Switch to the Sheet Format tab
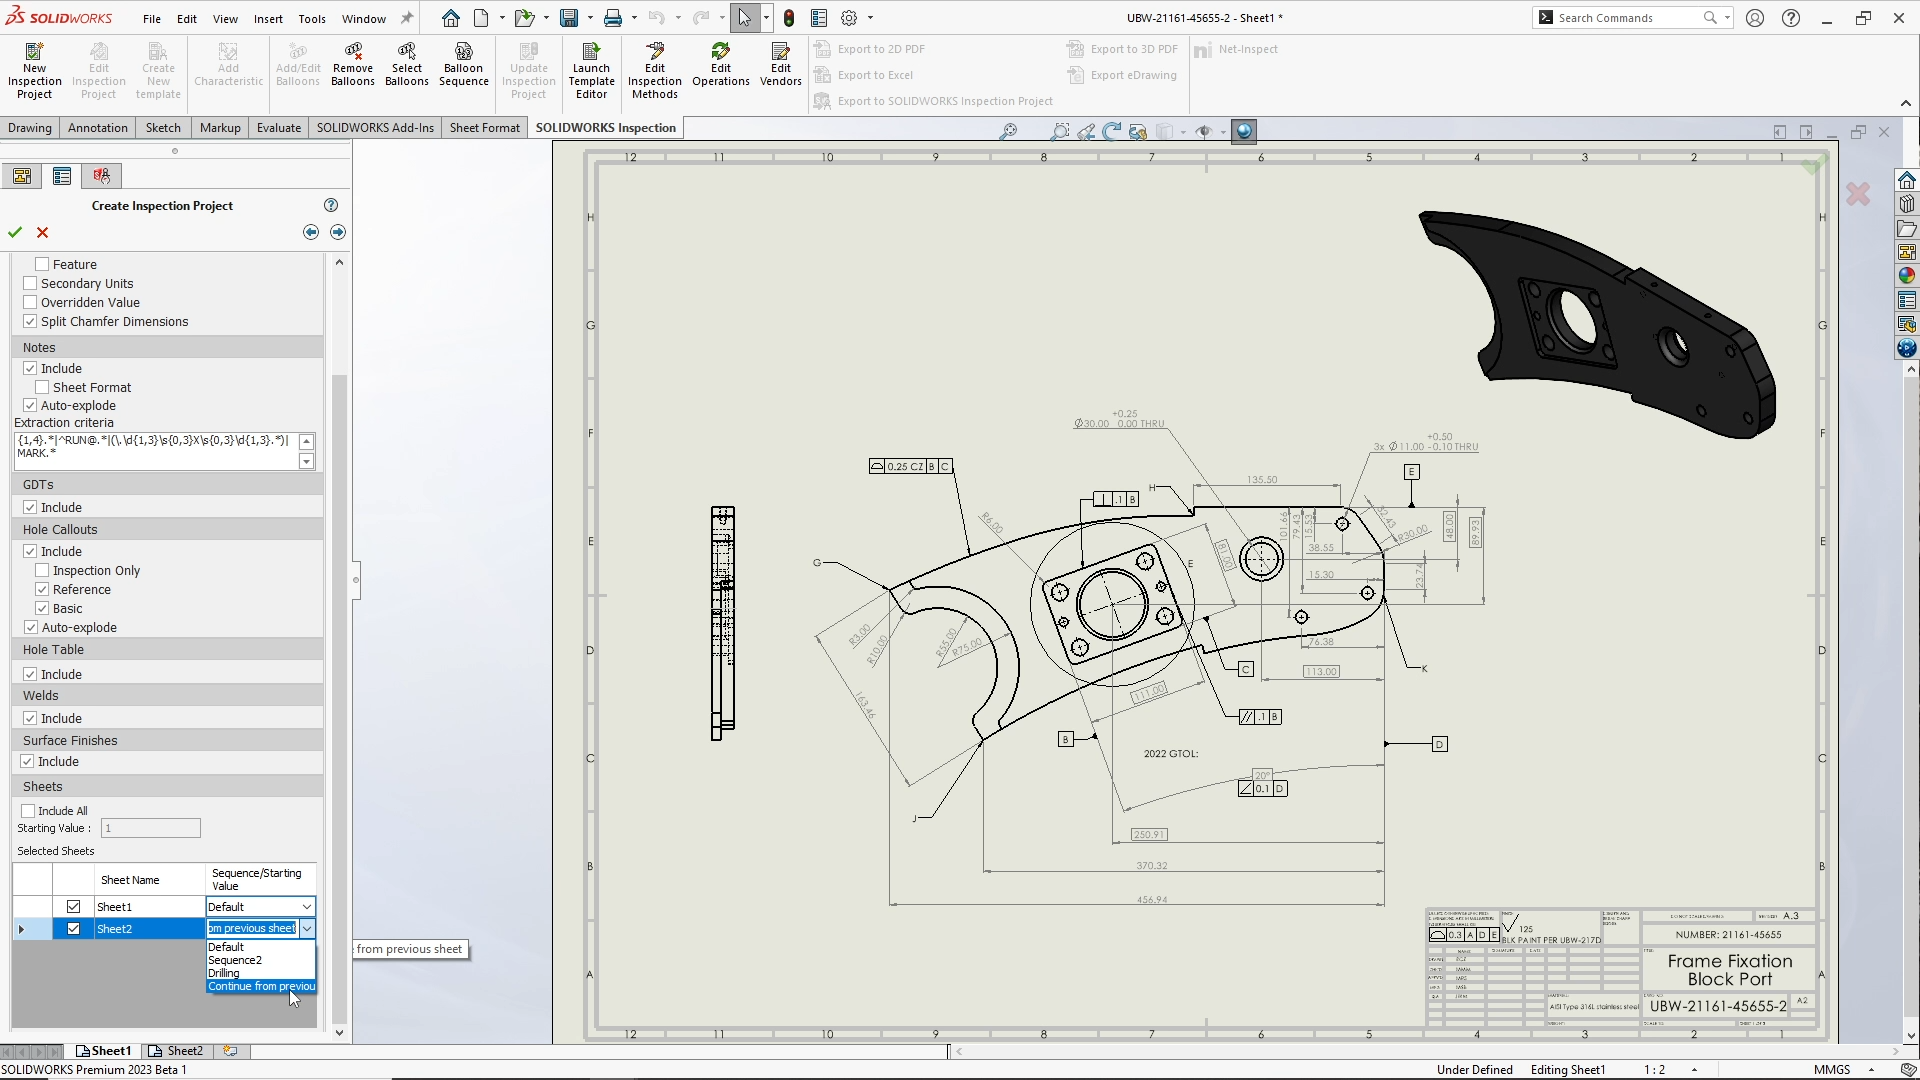 pos(484,127)
